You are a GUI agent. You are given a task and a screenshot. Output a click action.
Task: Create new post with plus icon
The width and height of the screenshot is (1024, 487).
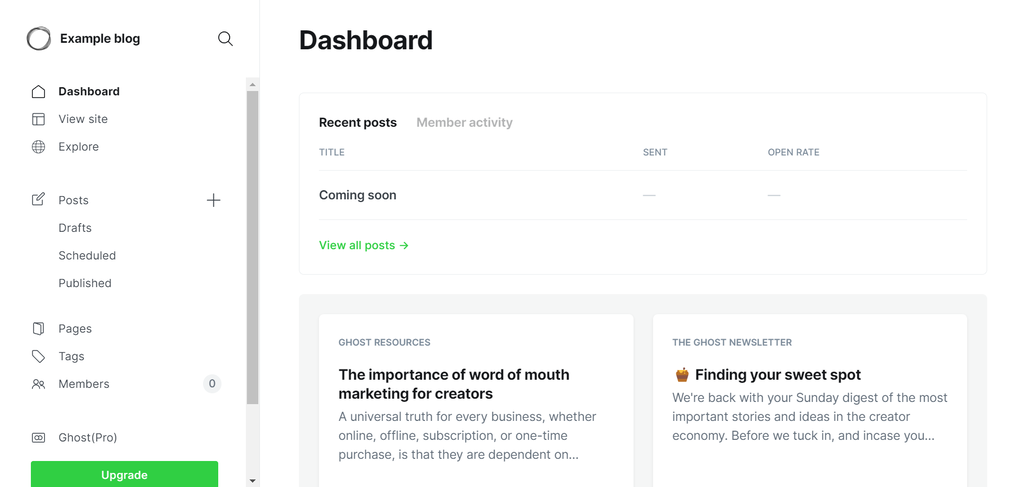point(213,200)
